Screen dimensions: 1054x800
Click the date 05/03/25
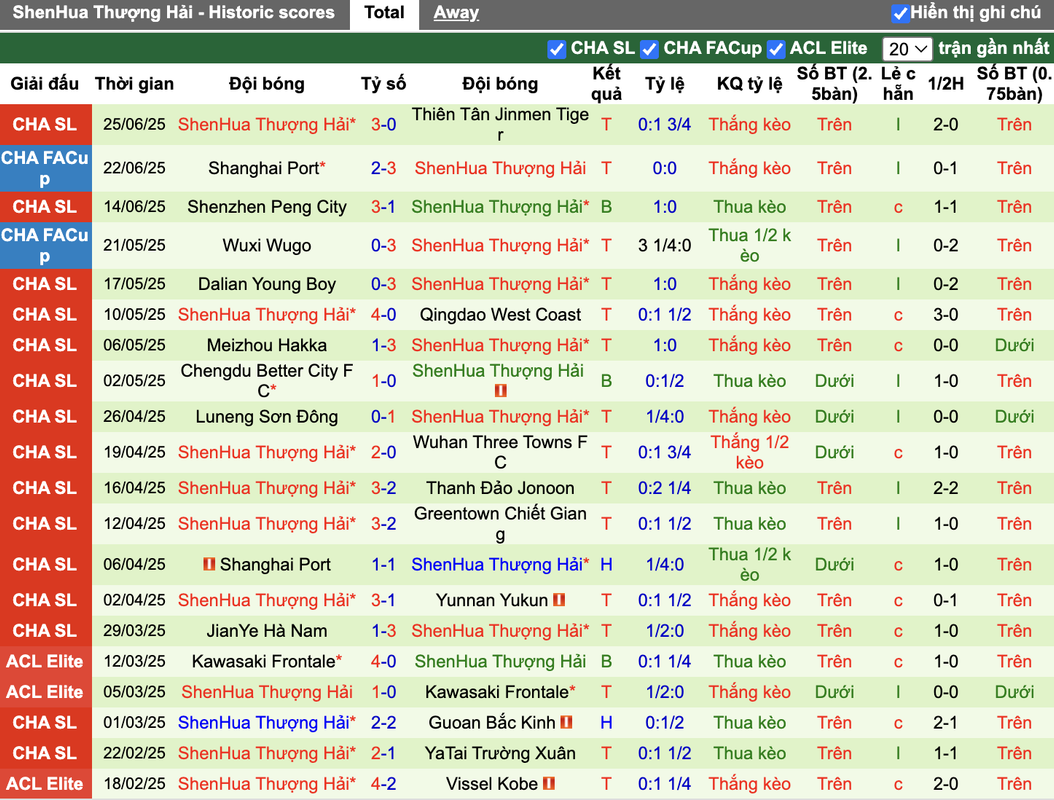(x=134, y=692)
